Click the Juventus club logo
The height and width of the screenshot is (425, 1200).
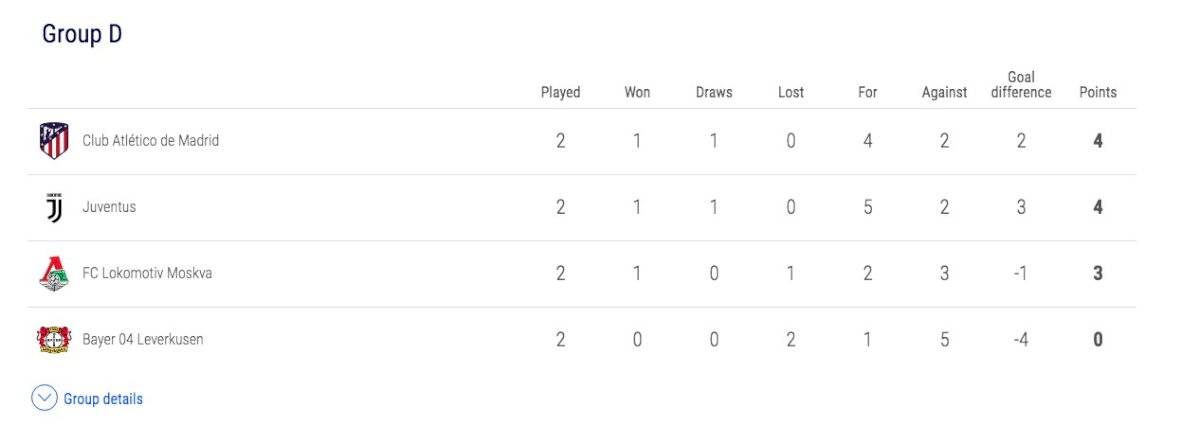point(55,208)
